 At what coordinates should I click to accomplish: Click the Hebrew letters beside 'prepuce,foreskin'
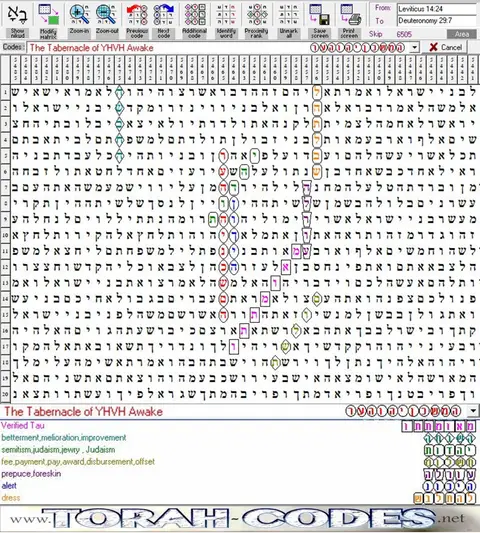[x=449, y=474]
